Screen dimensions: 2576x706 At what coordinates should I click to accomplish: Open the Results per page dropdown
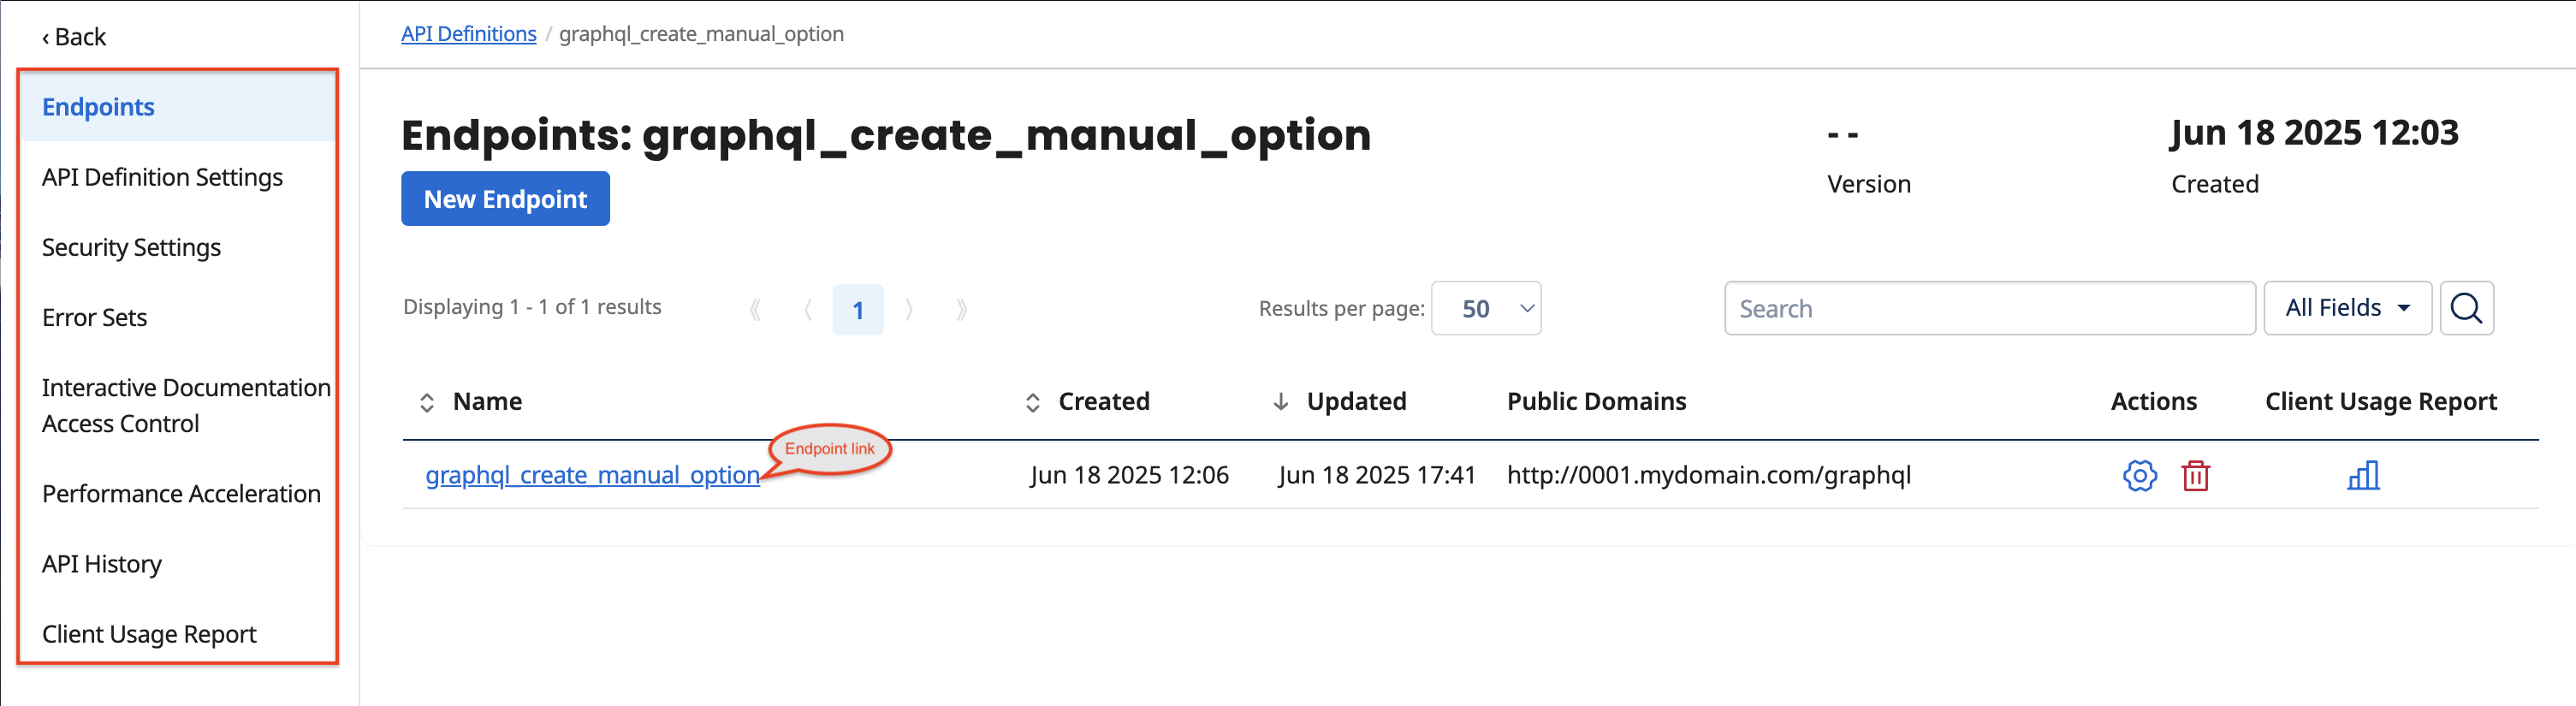coord(1486,308)
